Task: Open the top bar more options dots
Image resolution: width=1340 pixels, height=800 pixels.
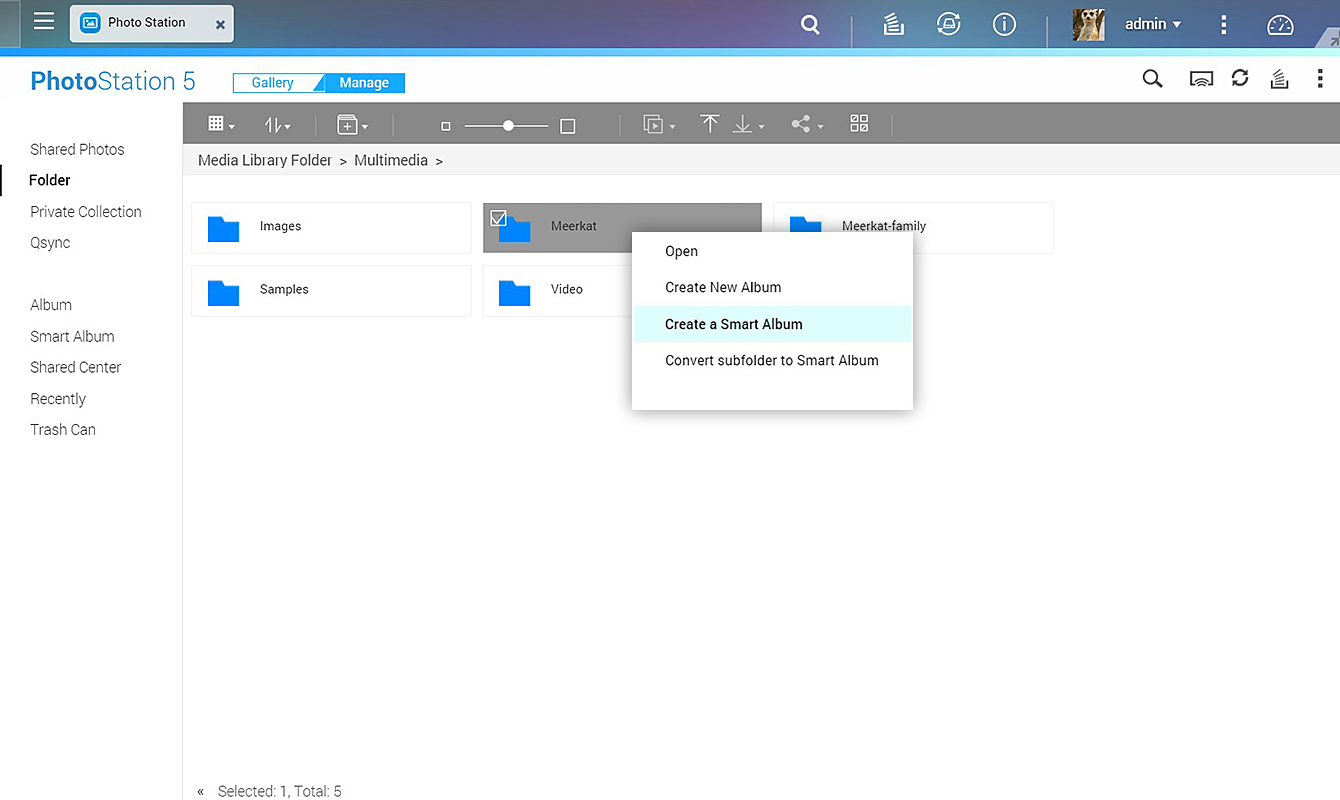Action: pos(1224,25)
